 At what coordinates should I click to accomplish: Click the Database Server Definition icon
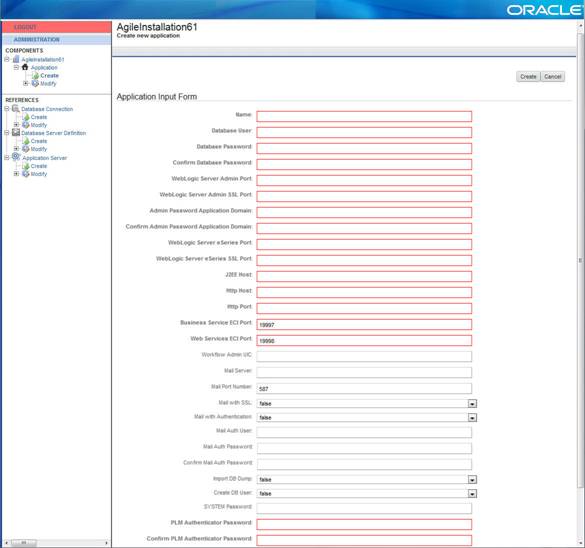[x=16, y=132]
